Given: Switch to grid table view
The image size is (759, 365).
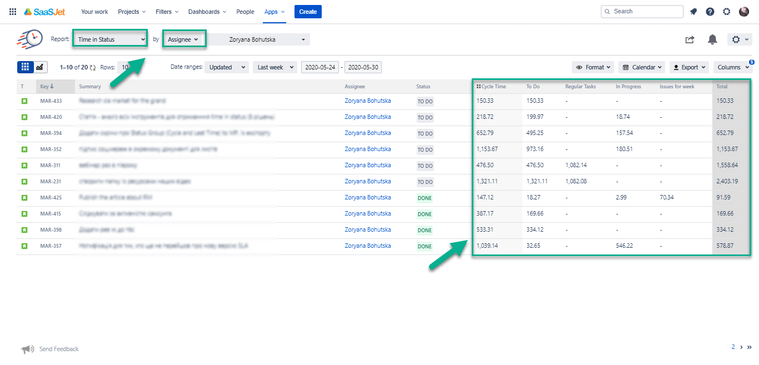Looking at the screenshot, I should pyautogui.click(x=25, y=67).
